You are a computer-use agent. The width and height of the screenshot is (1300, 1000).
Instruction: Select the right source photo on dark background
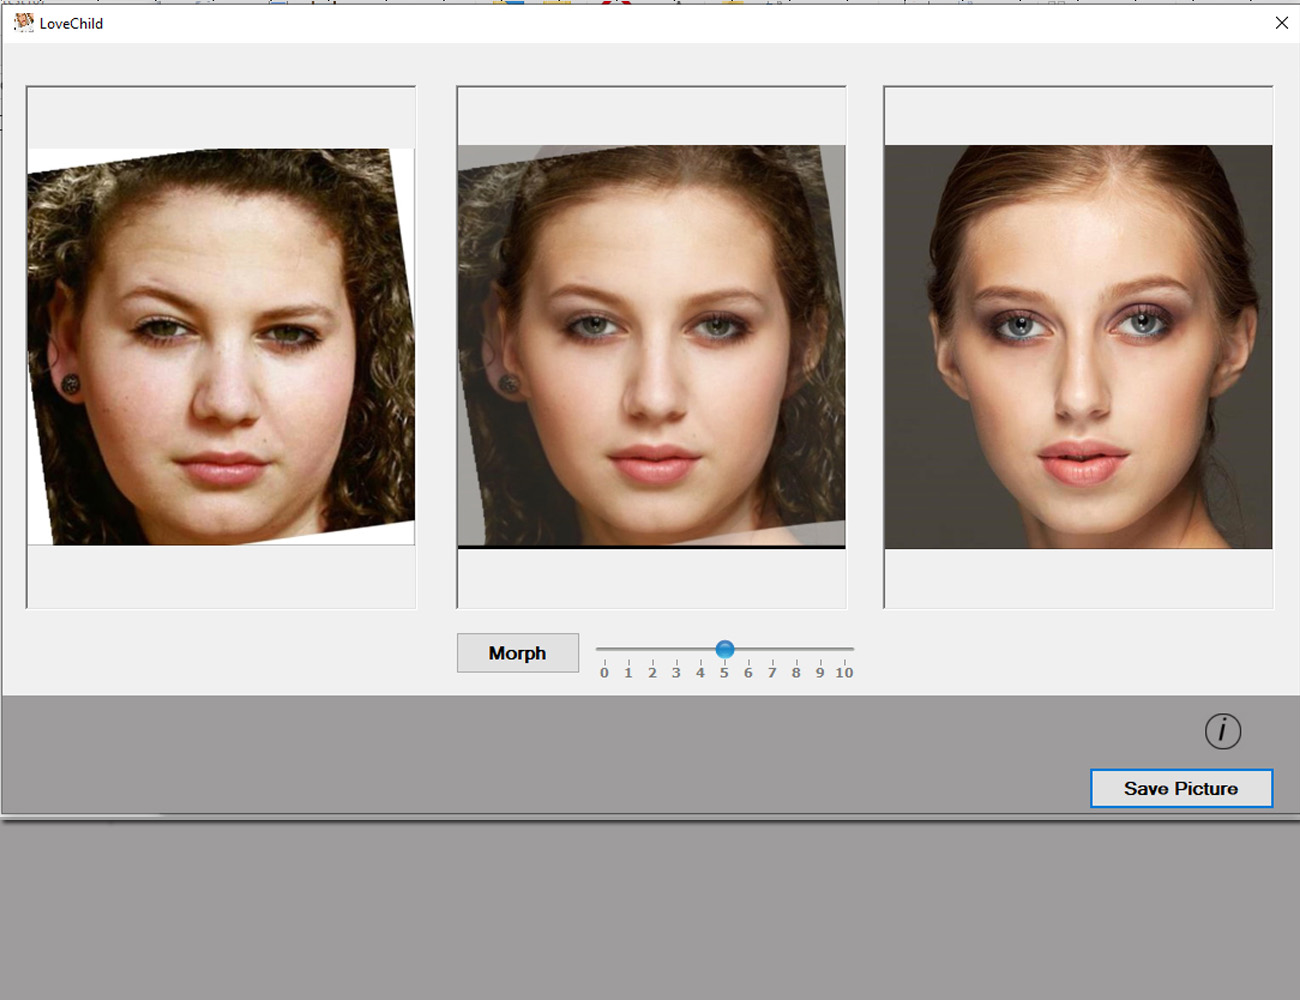(x=1078, y=346)
